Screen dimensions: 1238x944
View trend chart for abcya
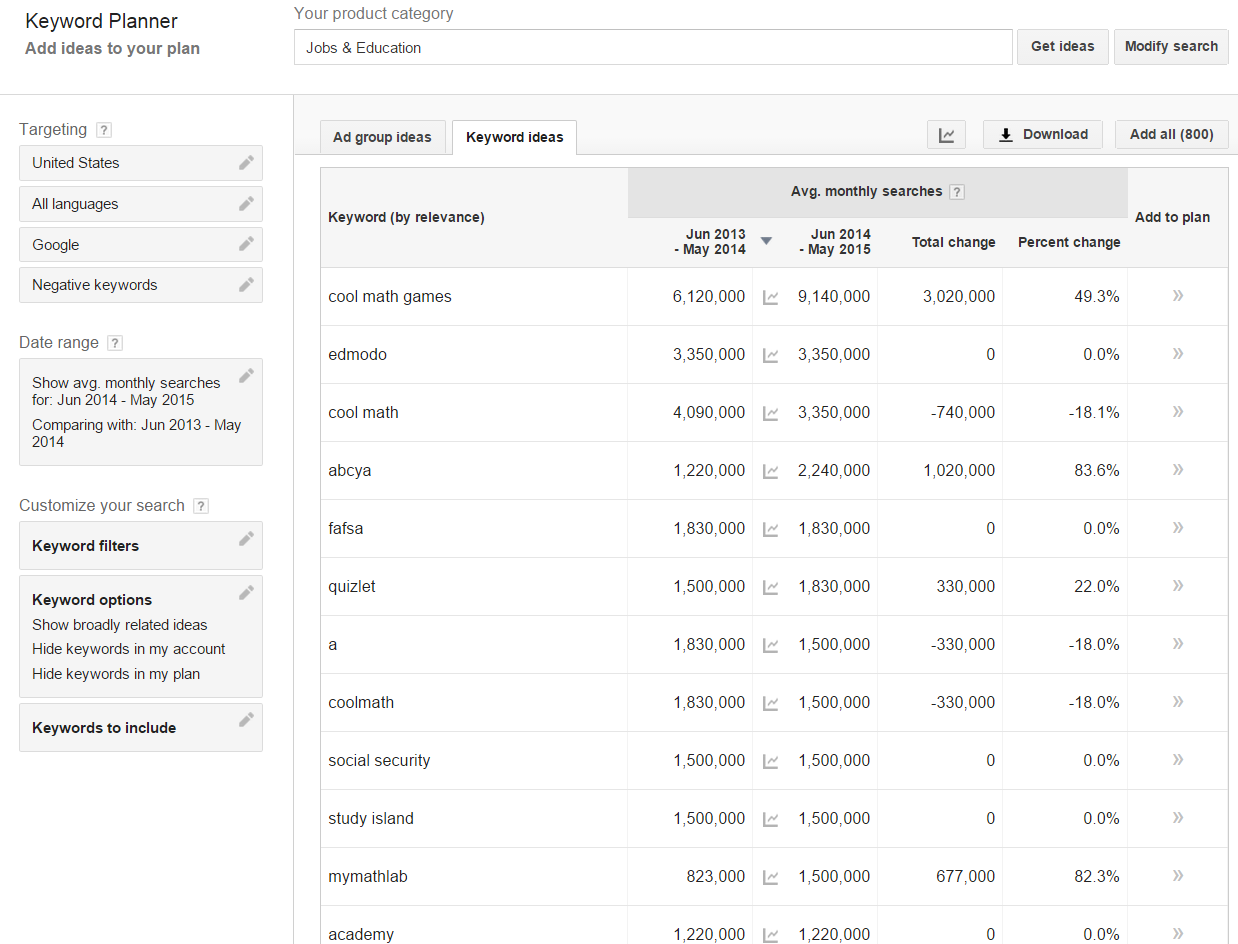[770, 471]
